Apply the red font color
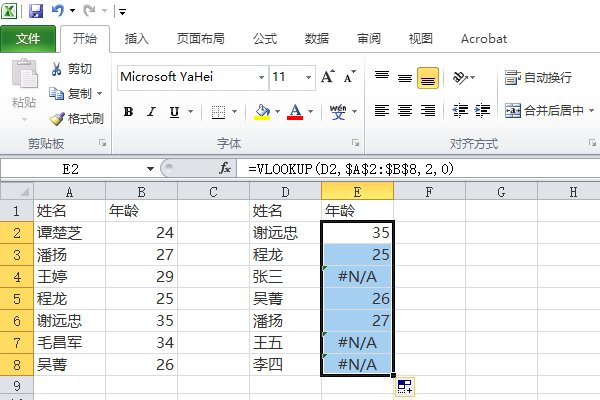Viewport: 600px width, 400px height. pyautogui.click(x=295, y=112)
